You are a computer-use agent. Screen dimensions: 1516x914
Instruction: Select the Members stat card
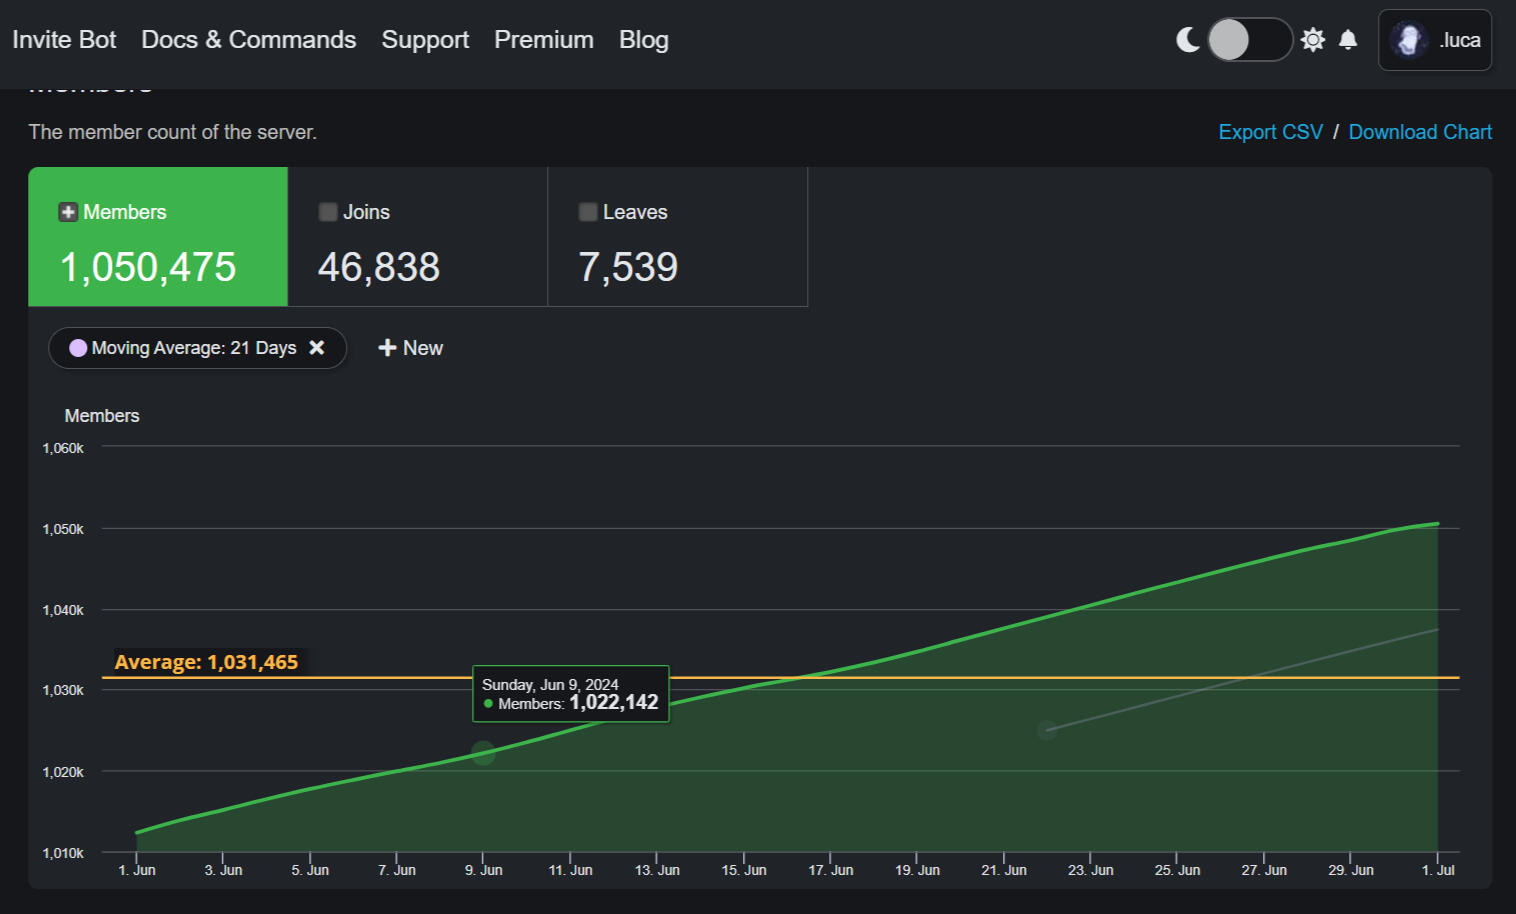click(158, 237)
